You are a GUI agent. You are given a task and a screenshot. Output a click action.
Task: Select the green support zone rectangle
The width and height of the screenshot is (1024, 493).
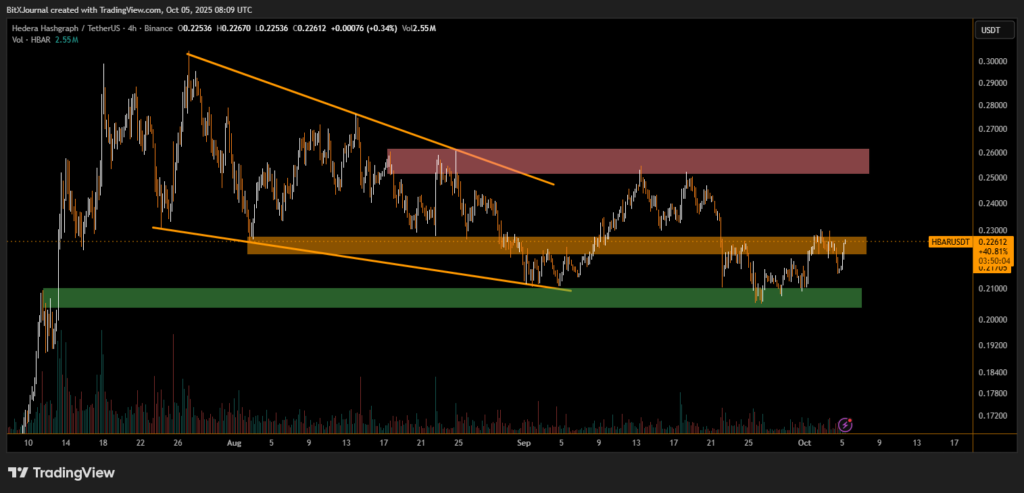450,298
